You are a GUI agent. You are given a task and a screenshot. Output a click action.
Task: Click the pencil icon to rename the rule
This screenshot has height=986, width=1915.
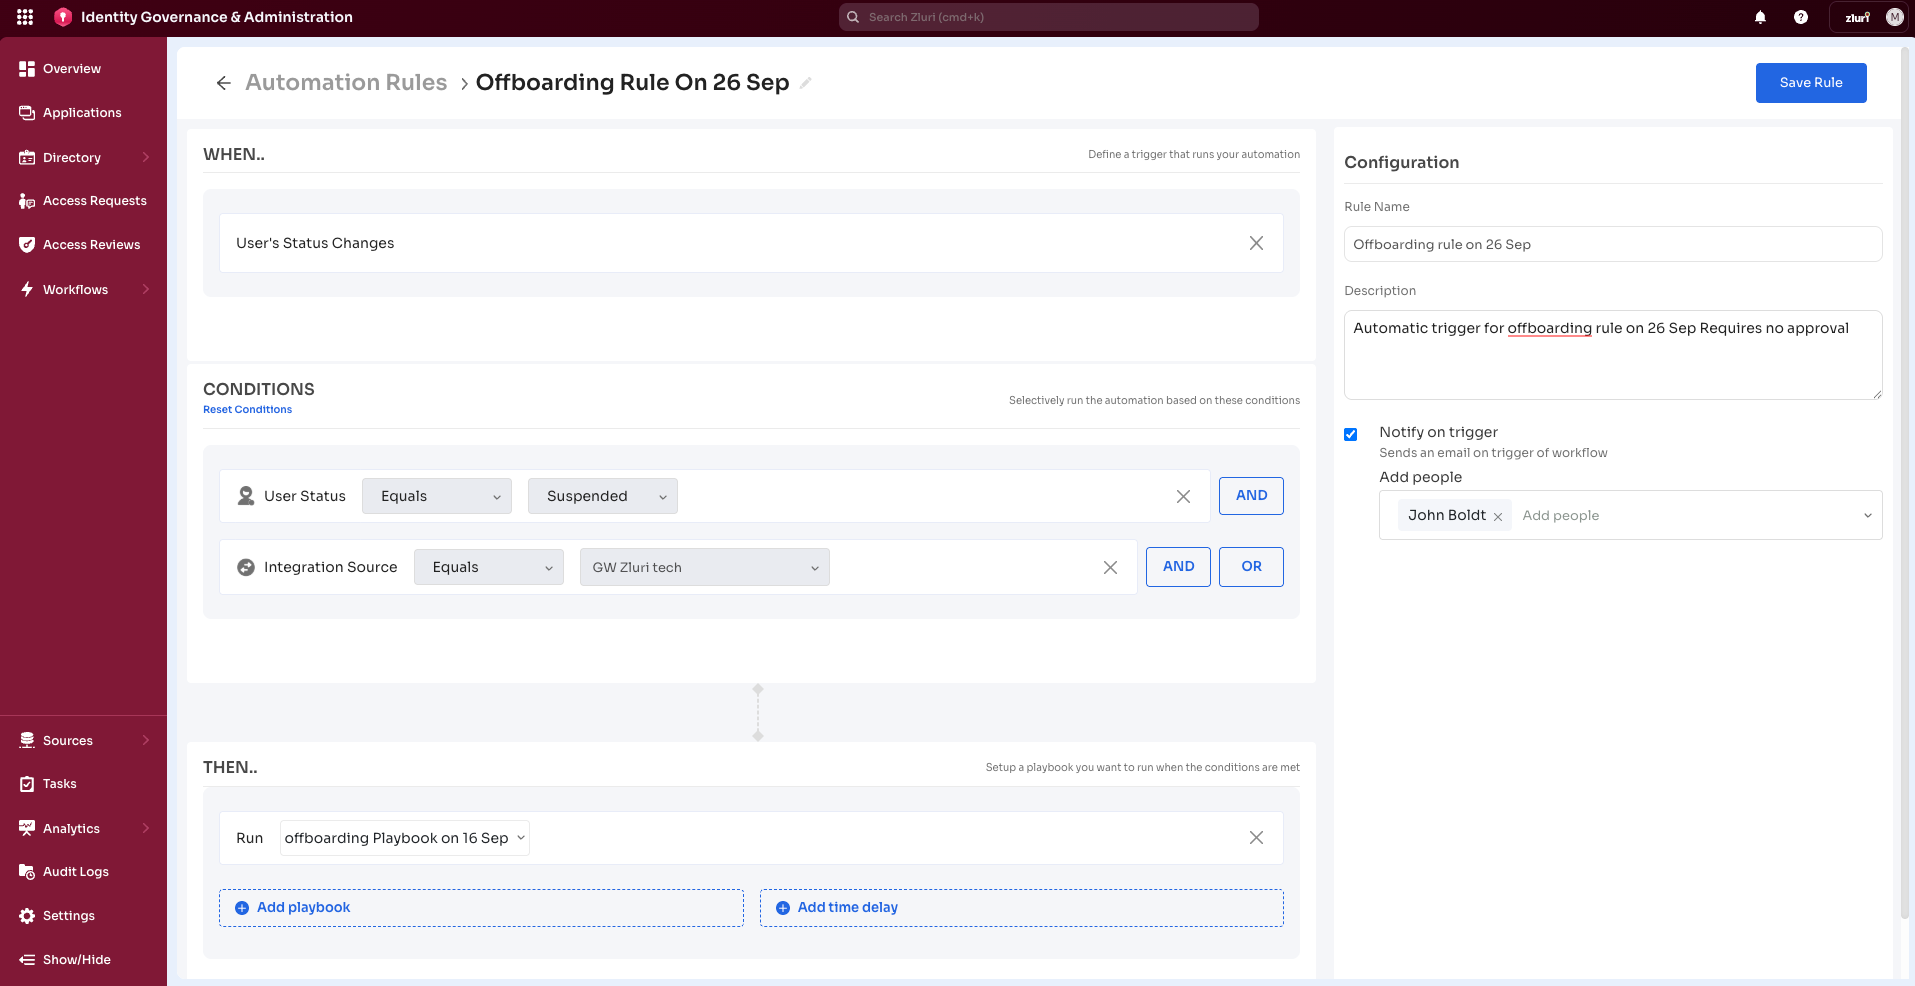(x=805, y=82)
